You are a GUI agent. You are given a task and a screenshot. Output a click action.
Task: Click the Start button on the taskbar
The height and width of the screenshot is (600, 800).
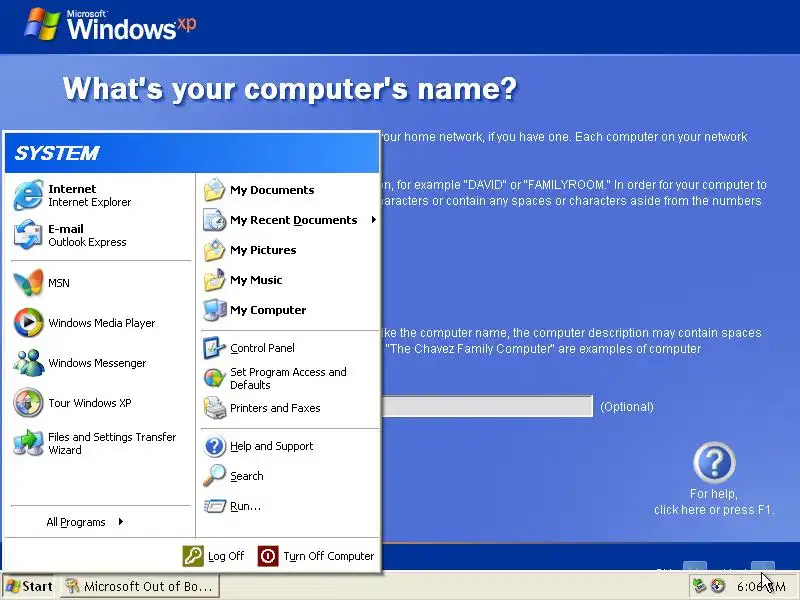pos(29,586)
